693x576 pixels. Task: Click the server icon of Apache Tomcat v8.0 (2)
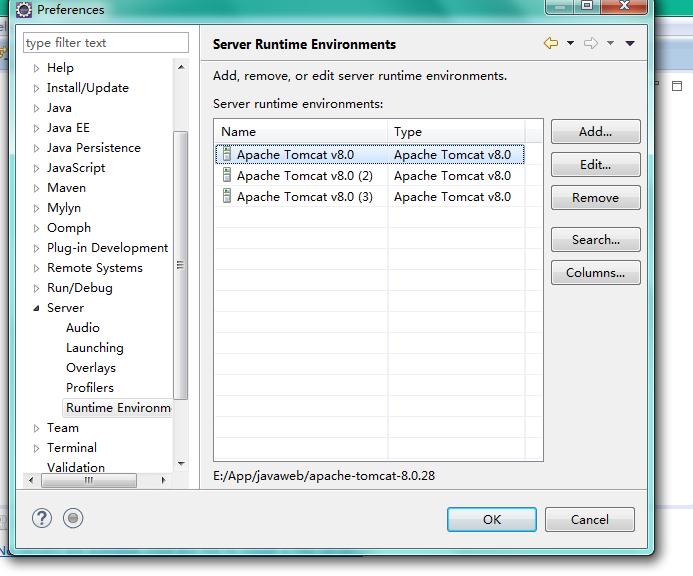(x=227, y=175)
